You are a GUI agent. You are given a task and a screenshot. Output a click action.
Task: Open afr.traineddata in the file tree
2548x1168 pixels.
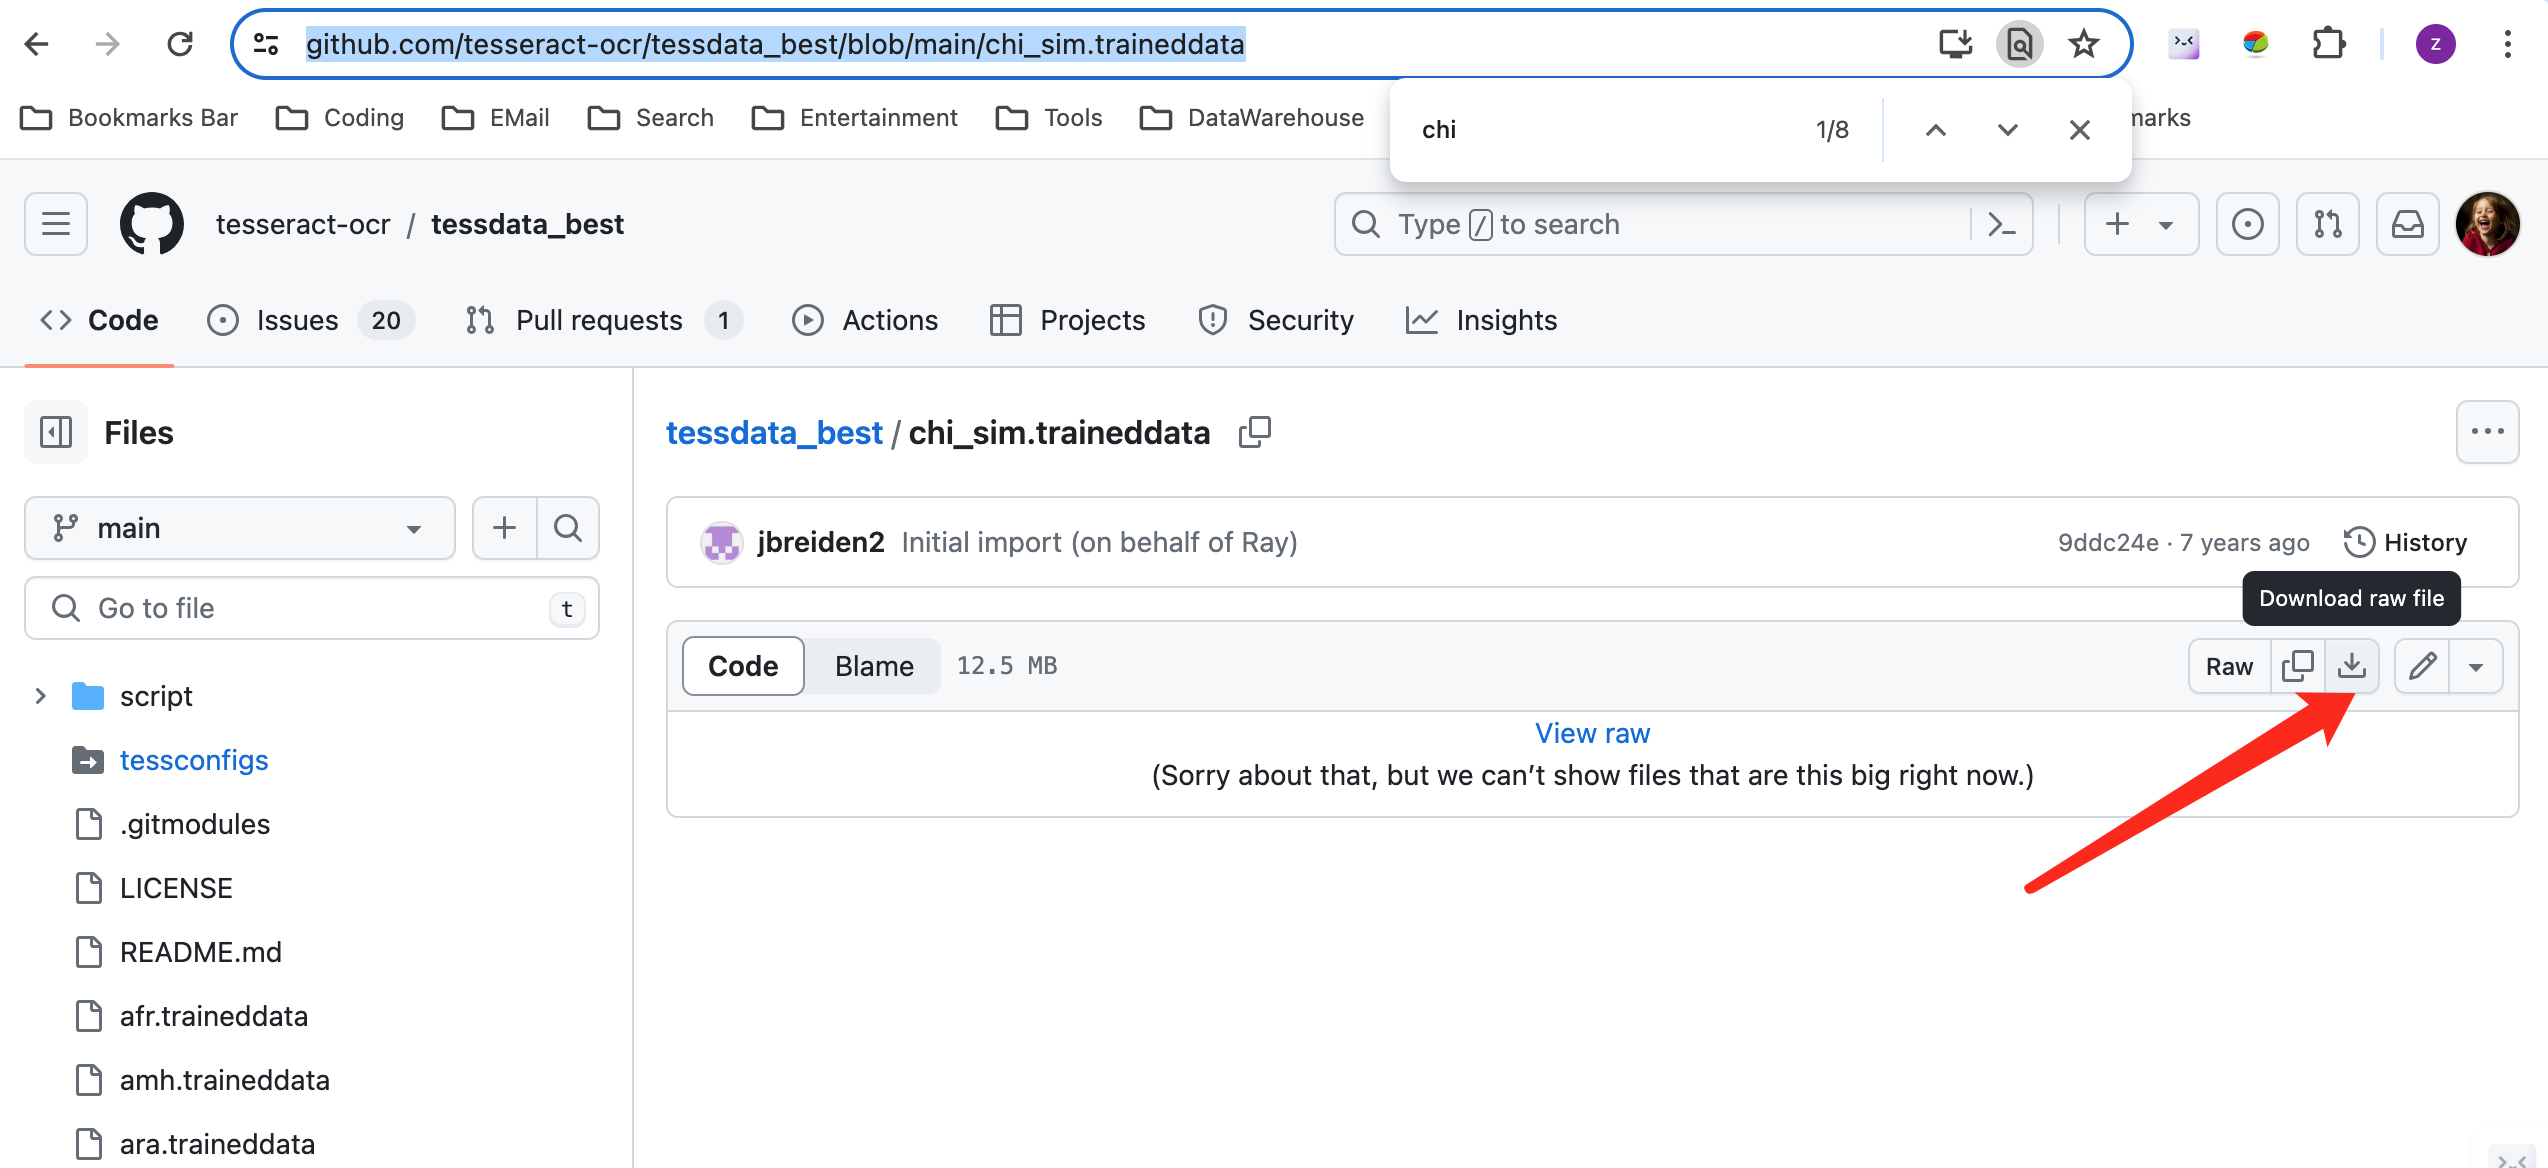[214, 1016]
